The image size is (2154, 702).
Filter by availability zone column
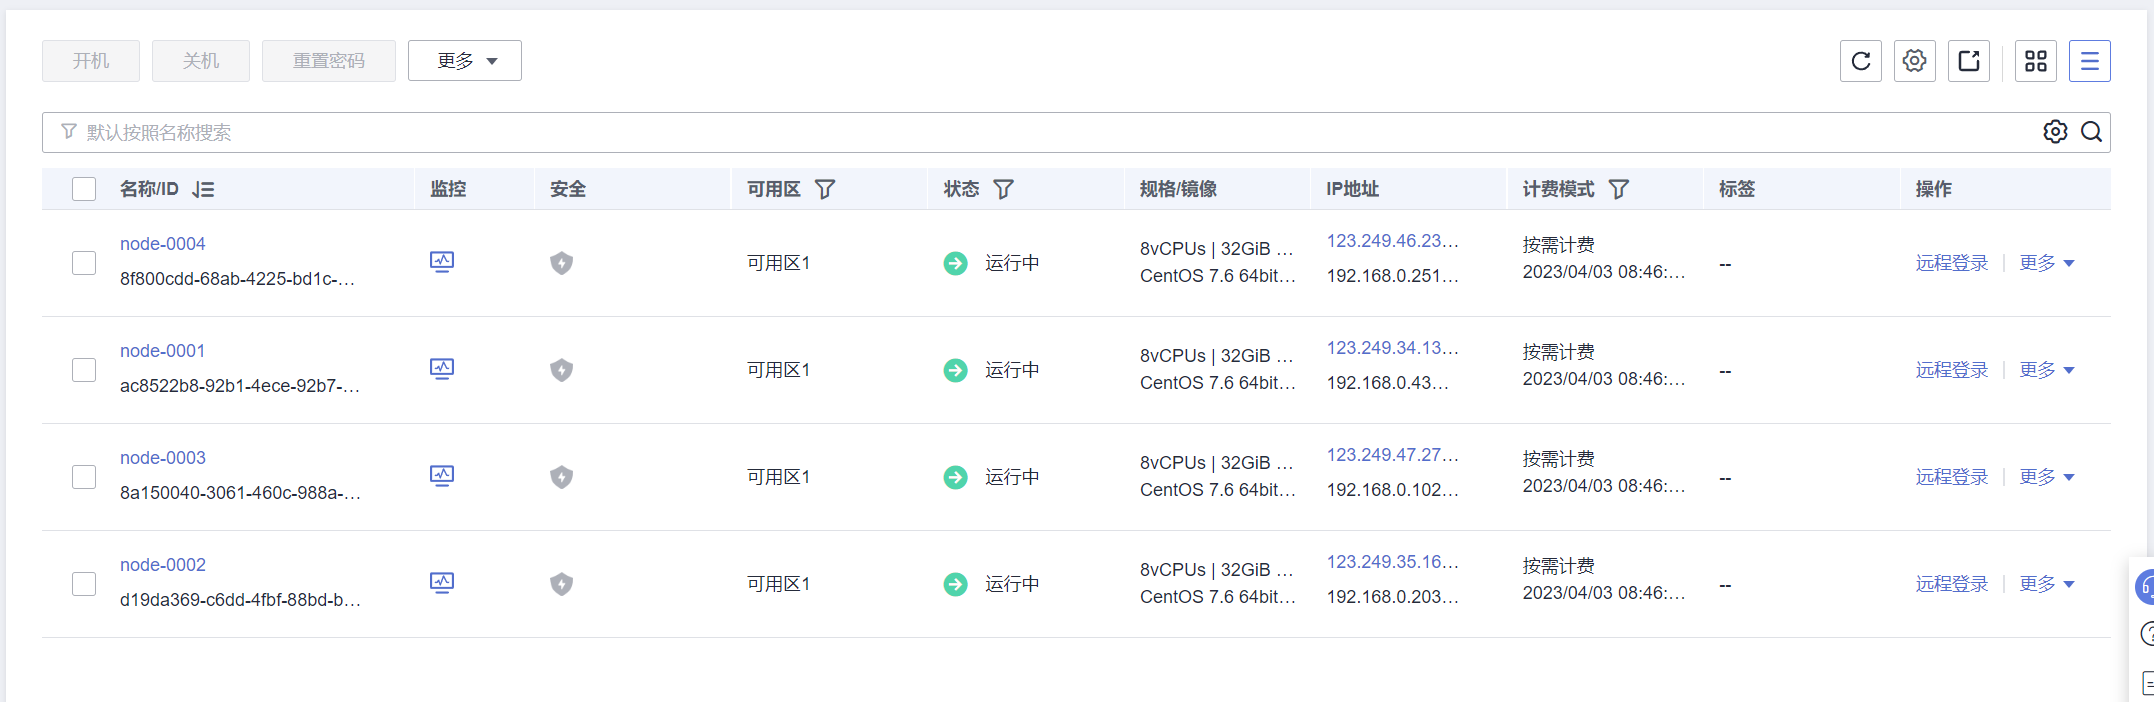click(825, 189)
